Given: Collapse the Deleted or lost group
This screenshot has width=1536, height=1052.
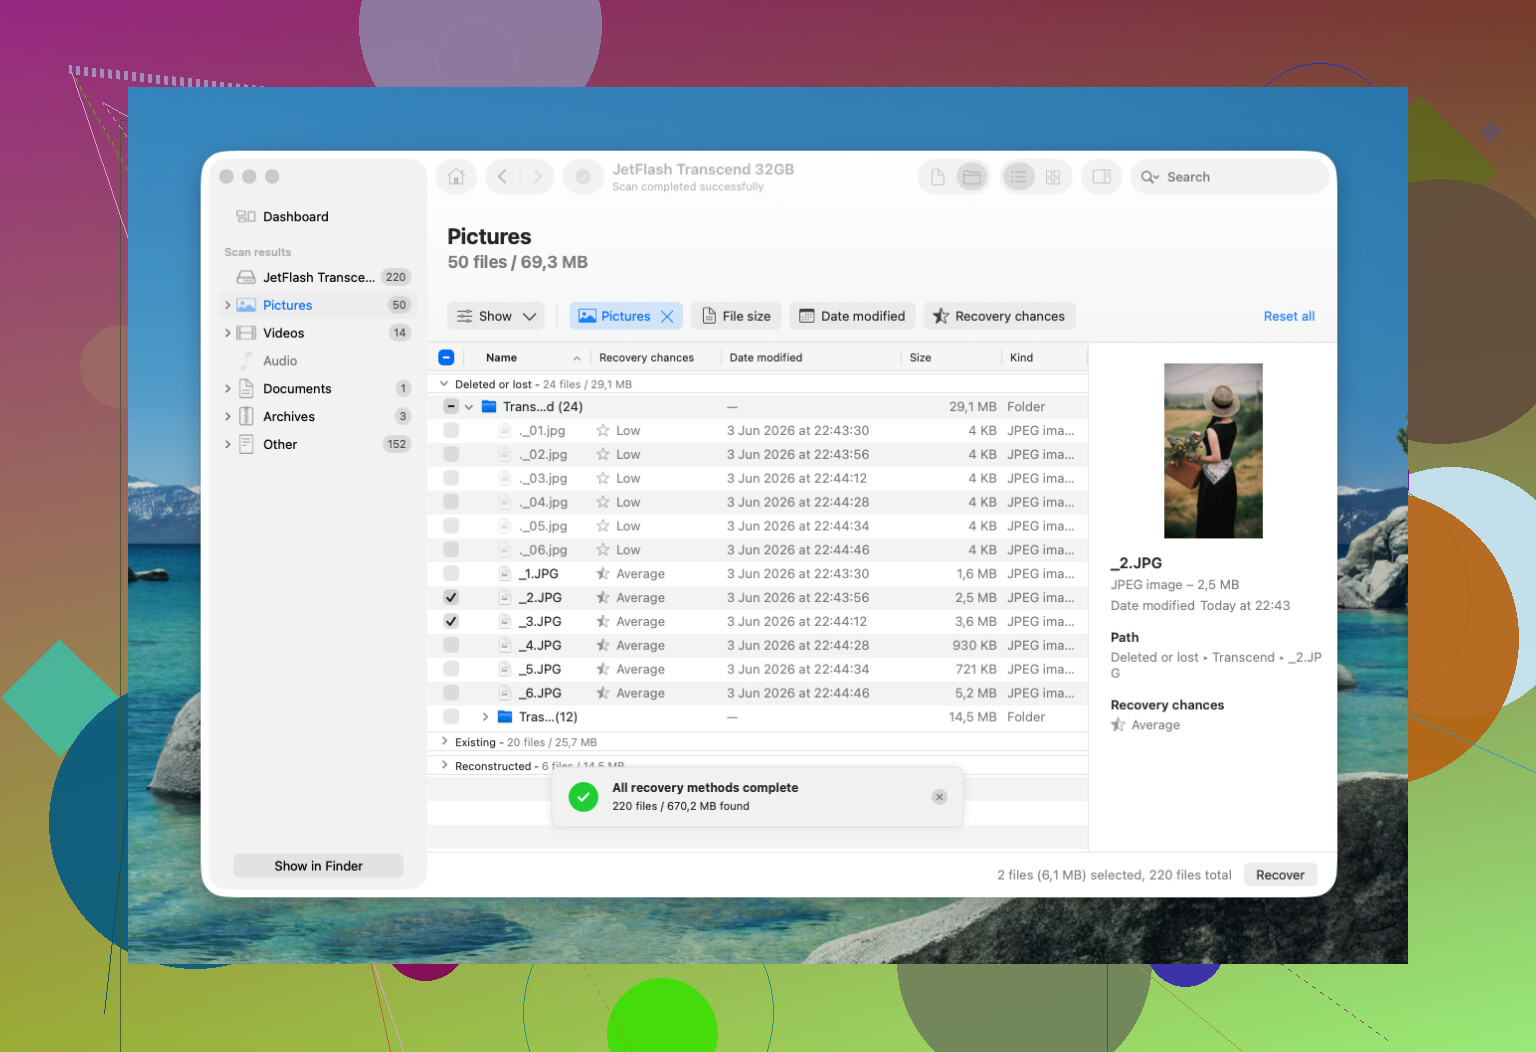Looking at the screenshot, I should coord(444,384).
